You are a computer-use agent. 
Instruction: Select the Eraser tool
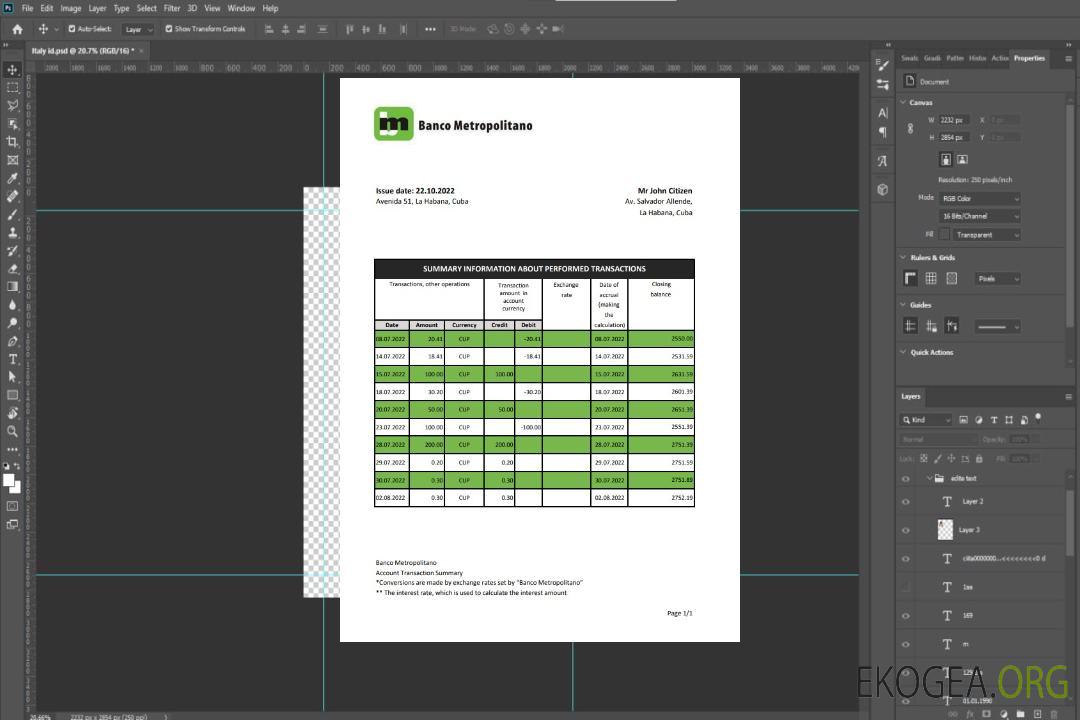[x=12, y=269]
